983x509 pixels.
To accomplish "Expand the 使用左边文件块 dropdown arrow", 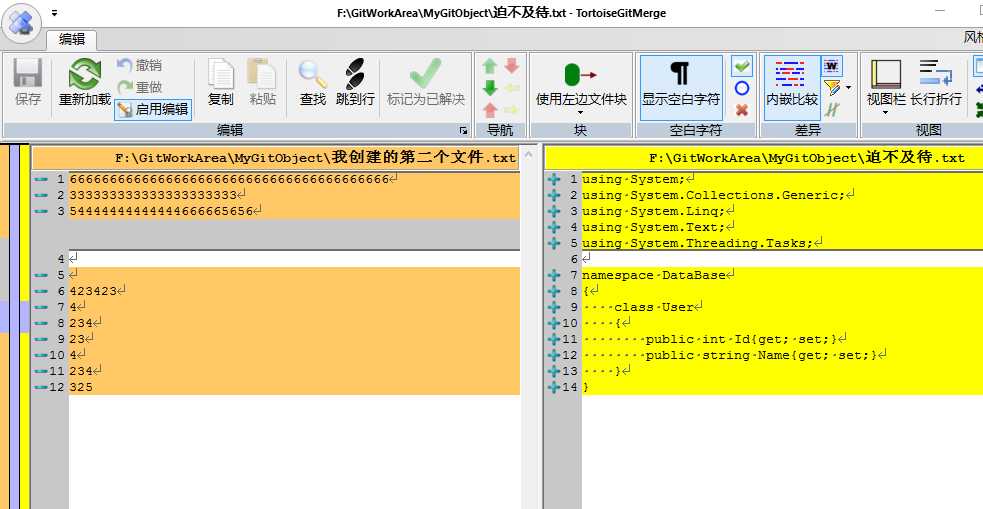I will click(x=580, y=113).
